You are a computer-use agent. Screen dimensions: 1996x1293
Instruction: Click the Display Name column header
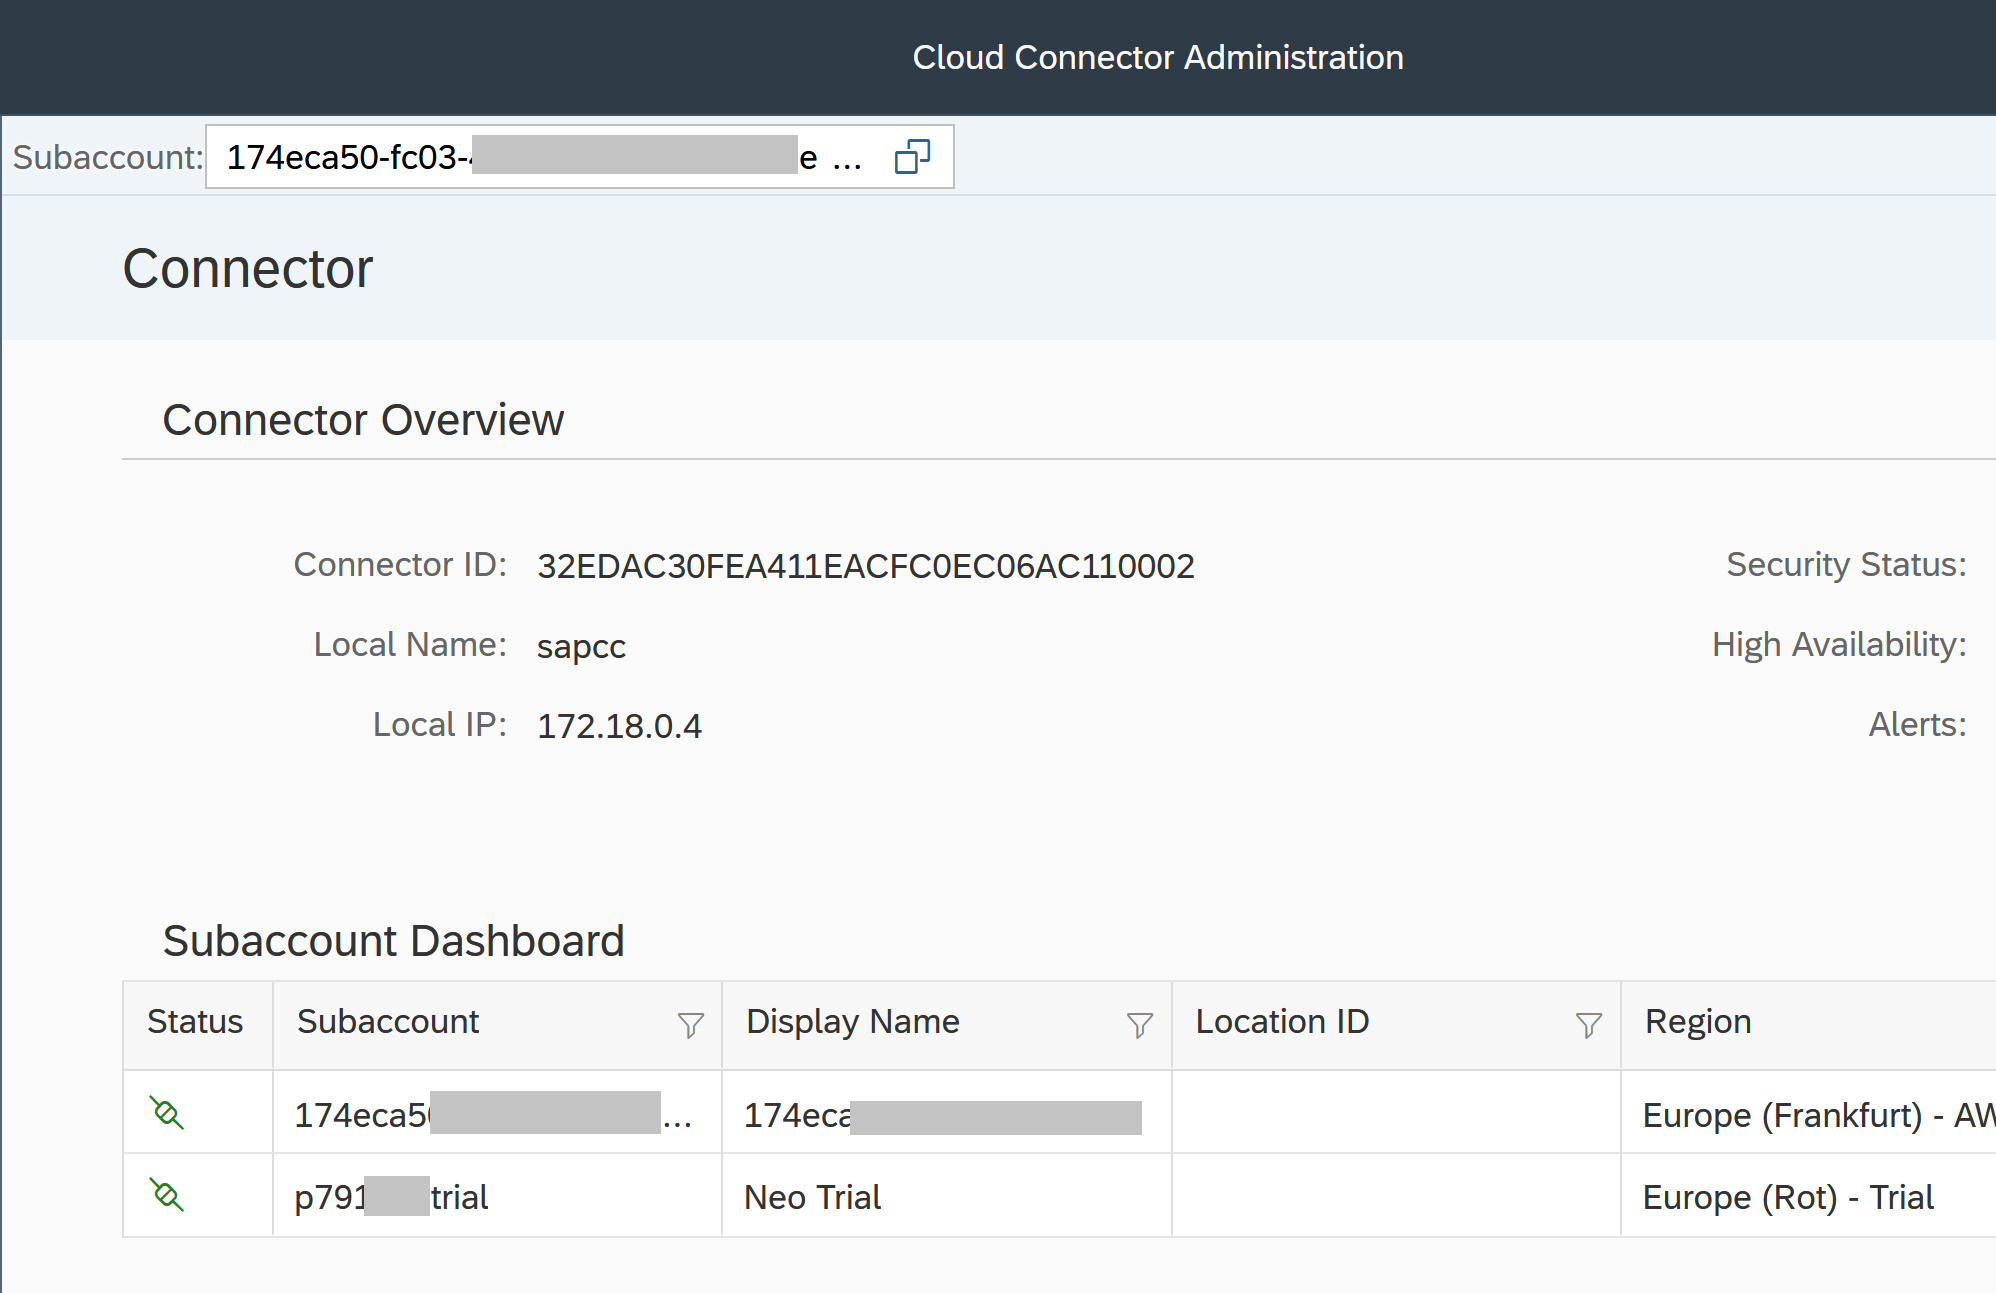click(x=852, y=1022)
